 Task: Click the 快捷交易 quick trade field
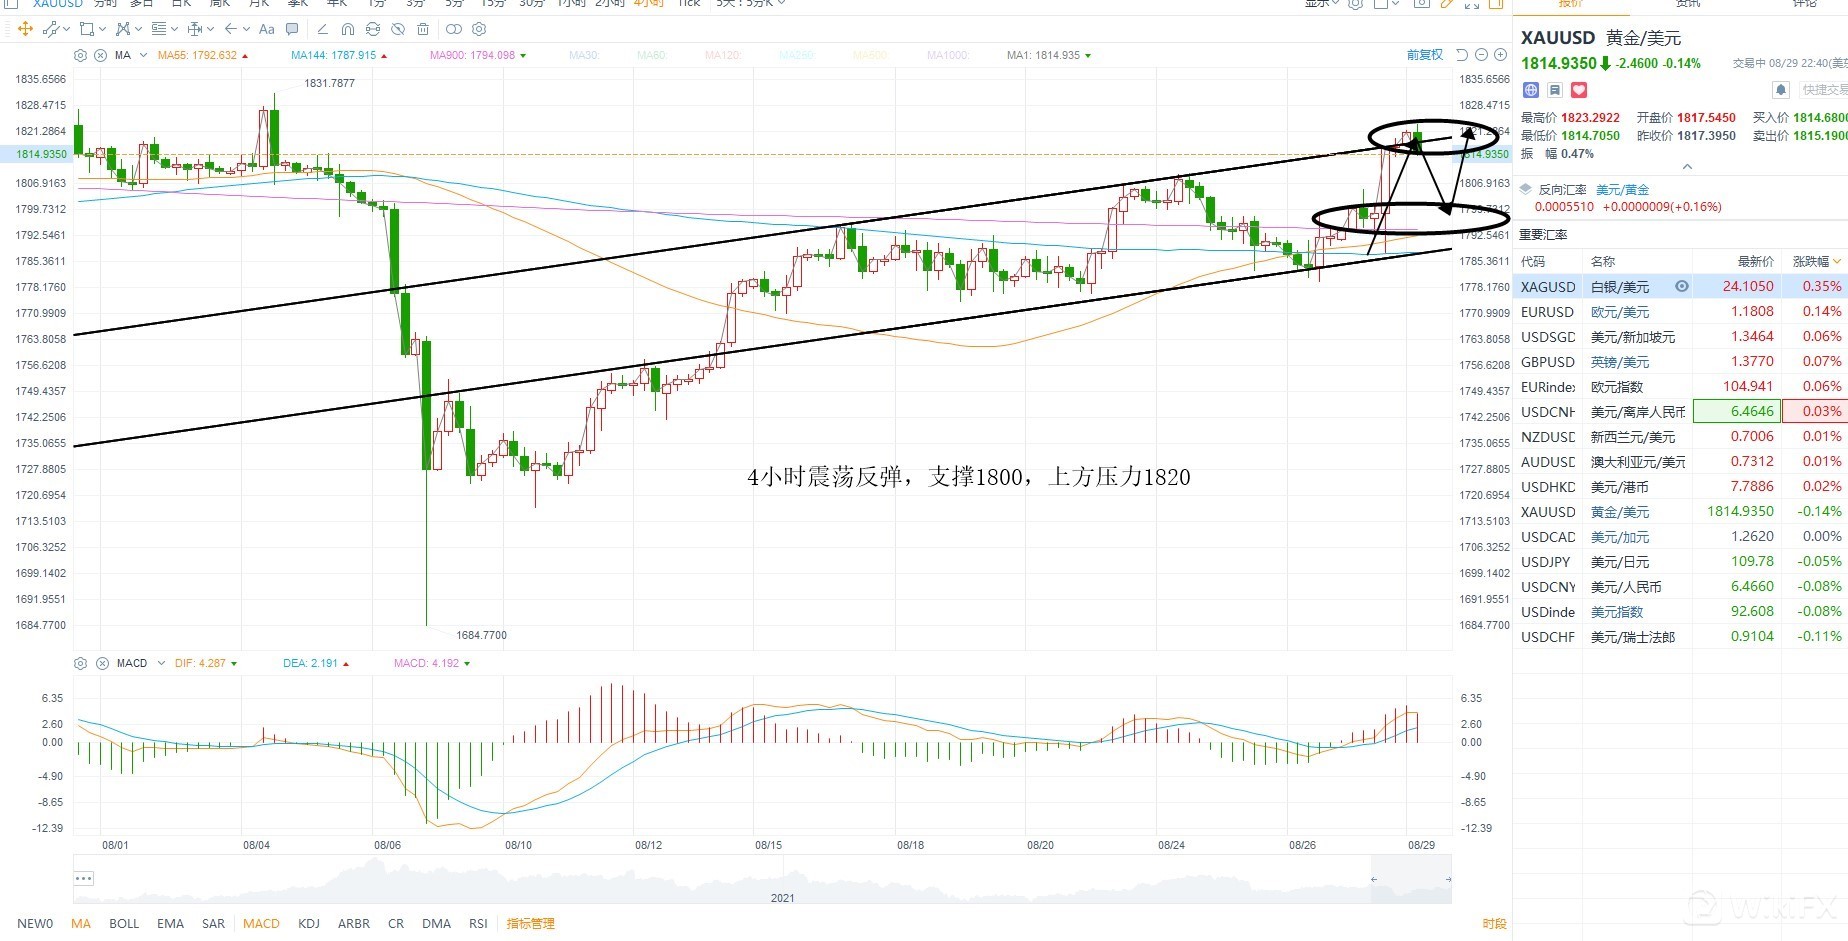pyautogui.click(x=1823, y=90)
